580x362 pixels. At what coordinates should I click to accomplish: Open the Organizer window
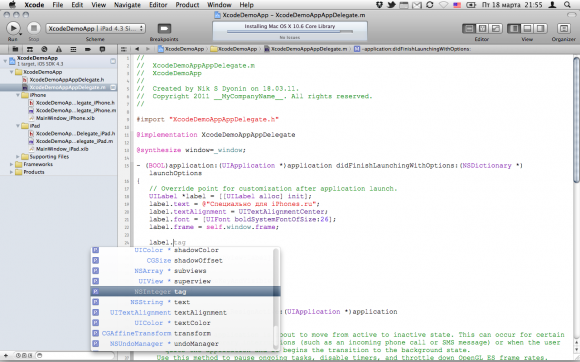point(563,28)
